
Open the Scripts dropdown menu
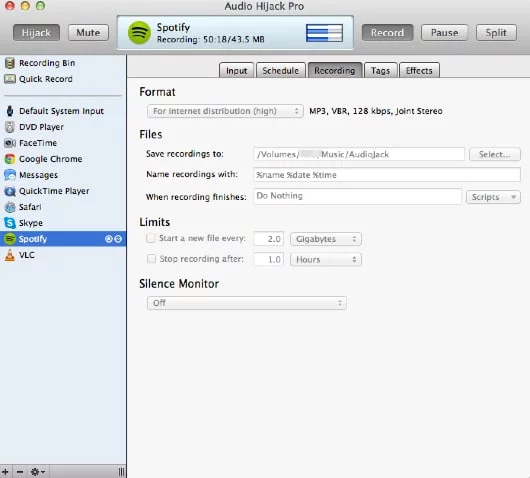click(493, 197)
